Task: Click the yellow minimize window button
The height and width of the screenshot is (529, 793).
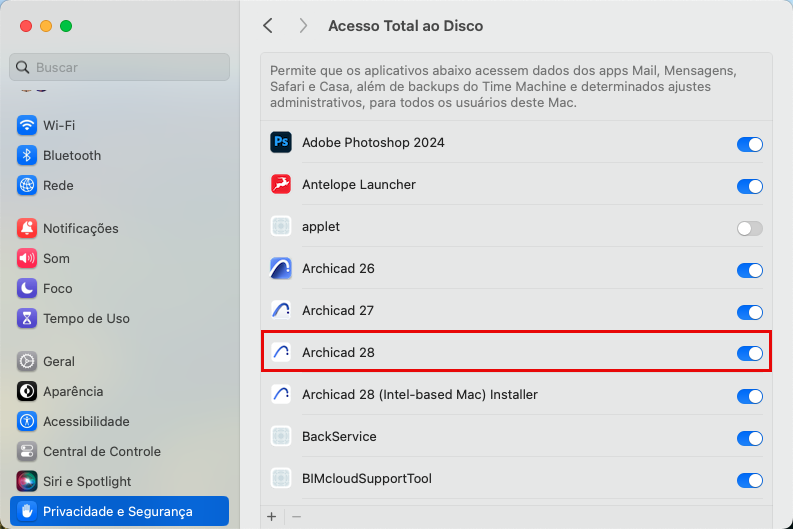Action: click(46, 26)
